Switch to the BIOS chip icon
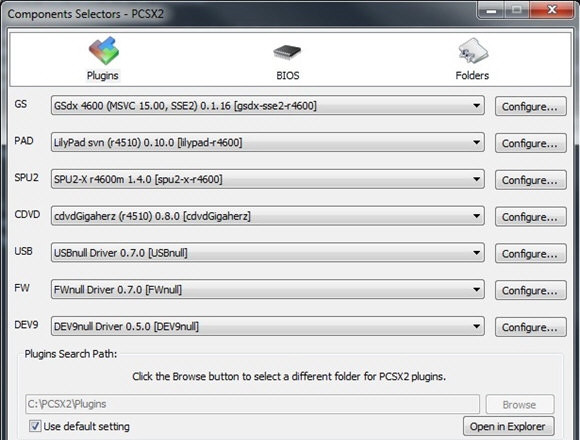This screenshot has width=580, height=440. click(x=287, y=52)
